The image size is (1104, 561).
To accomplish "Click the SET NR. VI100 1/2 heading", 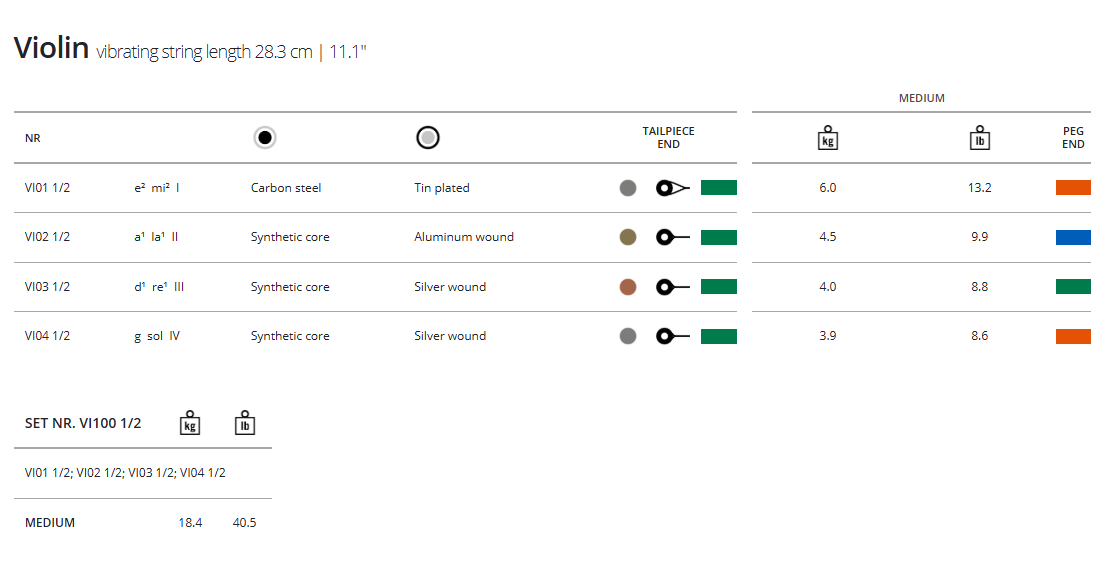I will click(83, 423).
